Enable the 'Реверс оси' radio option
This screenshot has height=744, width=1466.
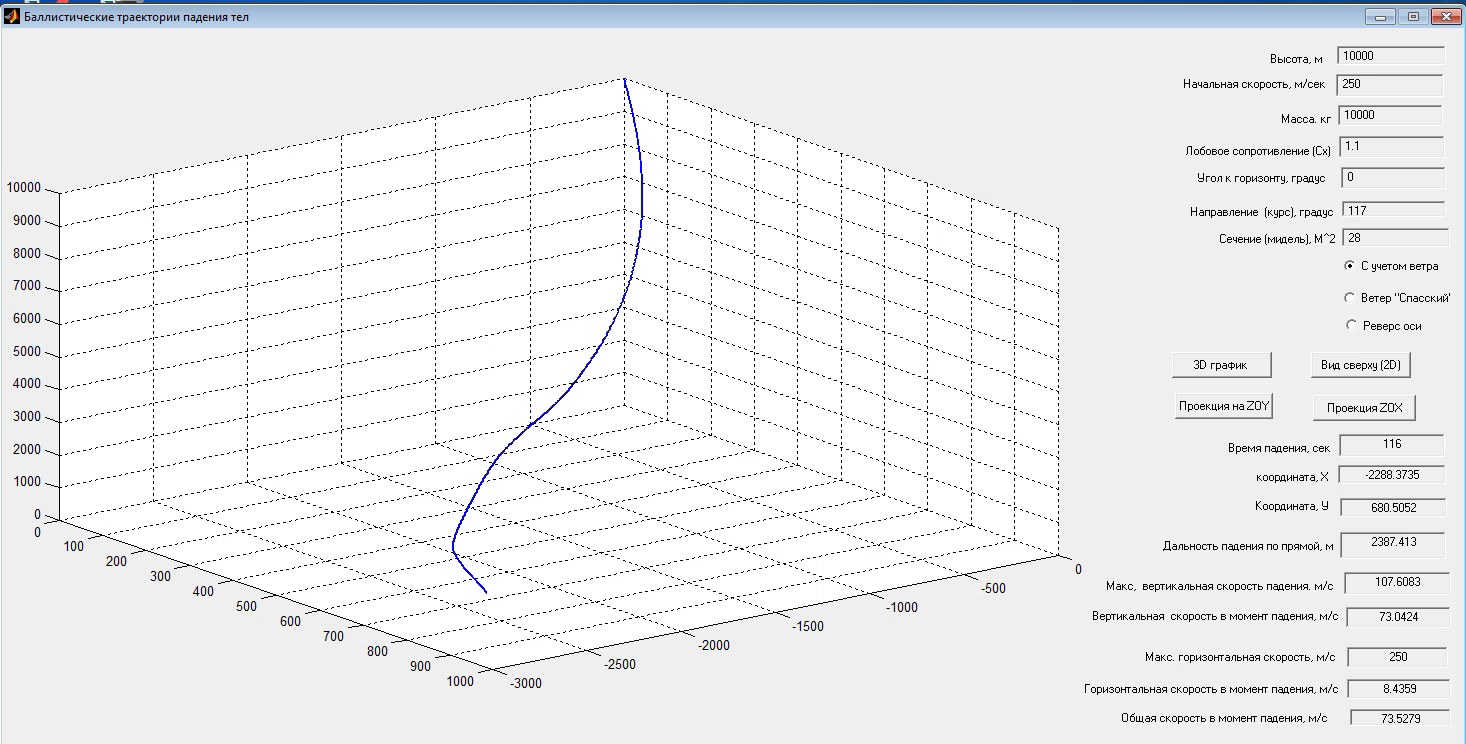pyautogui.click(x=1351, y=325)
